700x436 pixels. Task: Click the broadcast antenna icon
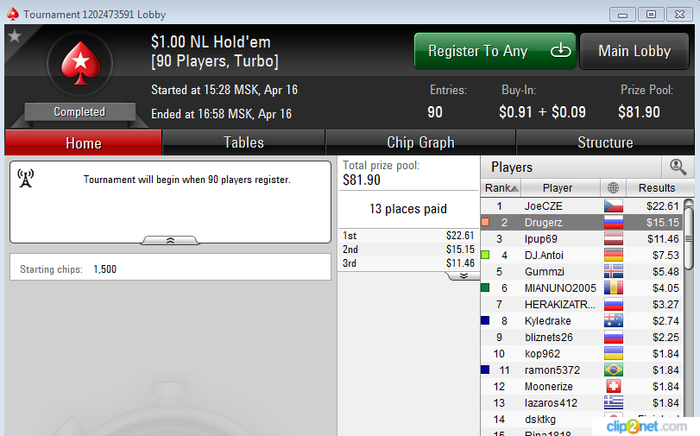pos(25,178)
